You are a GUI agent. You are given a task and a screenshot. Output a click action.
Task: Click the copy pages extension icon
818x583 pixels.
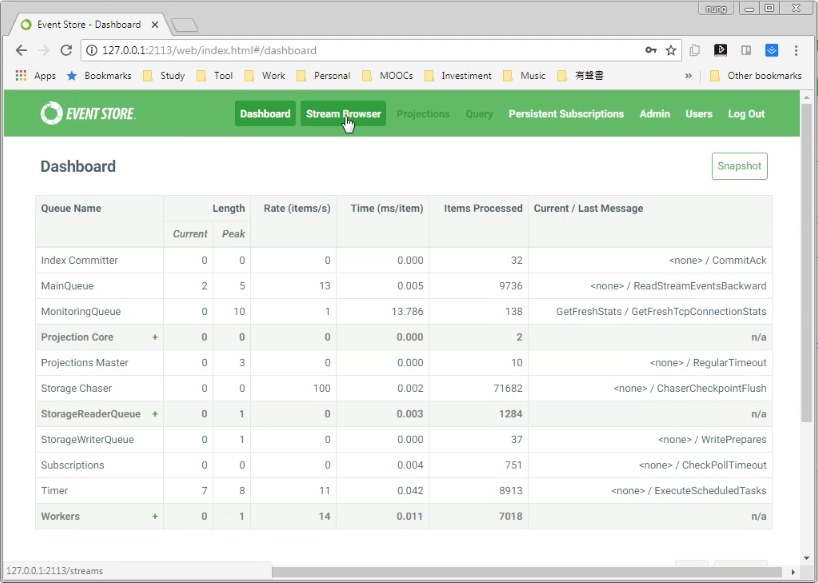point(694,50)
